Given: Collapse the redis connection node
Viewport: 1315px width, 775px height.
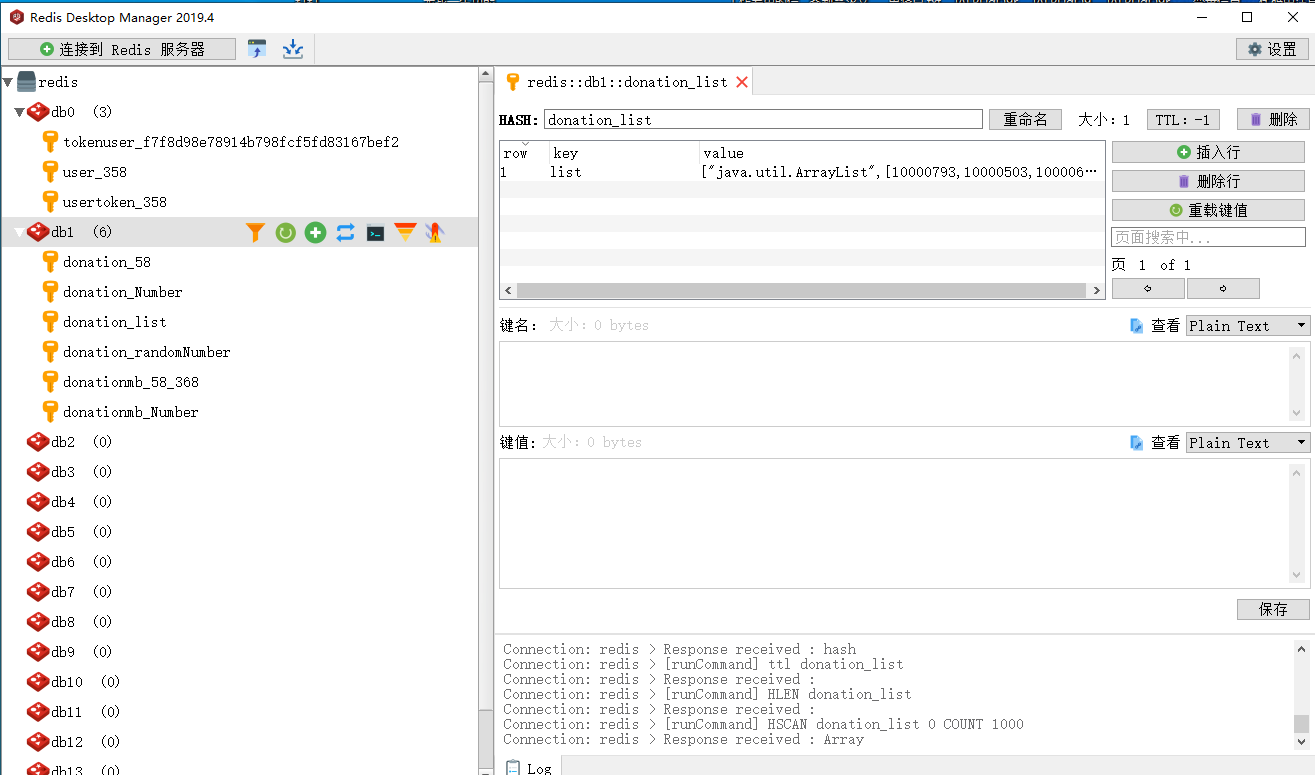Looking at the screenshot, I should point(8,81).
